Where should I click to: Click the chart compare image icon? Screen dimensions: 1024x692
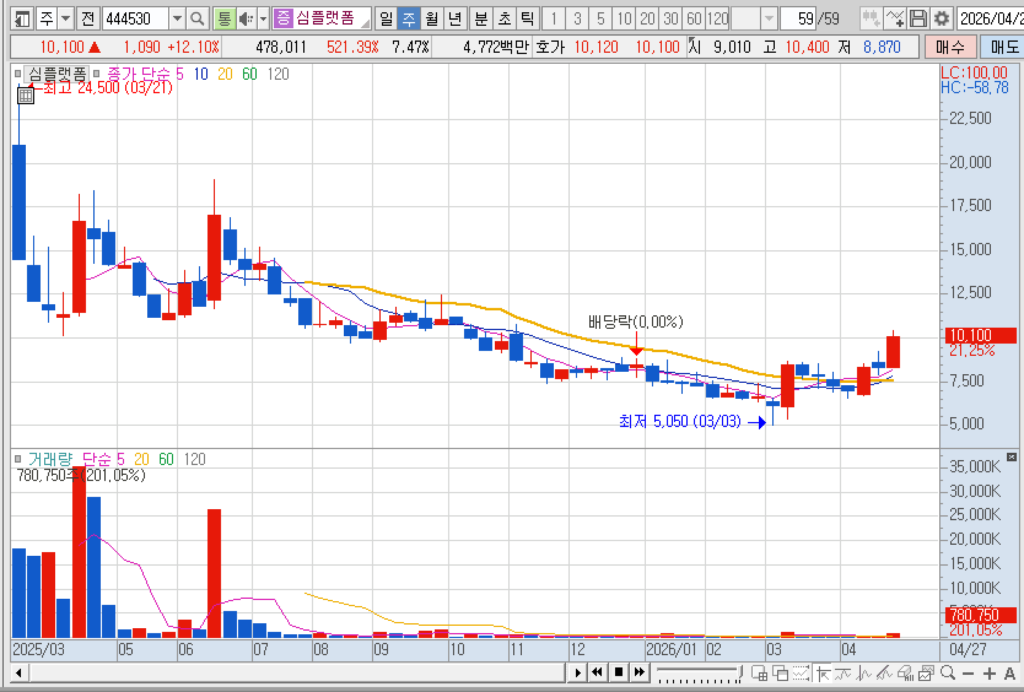click(x=926, y=672)
